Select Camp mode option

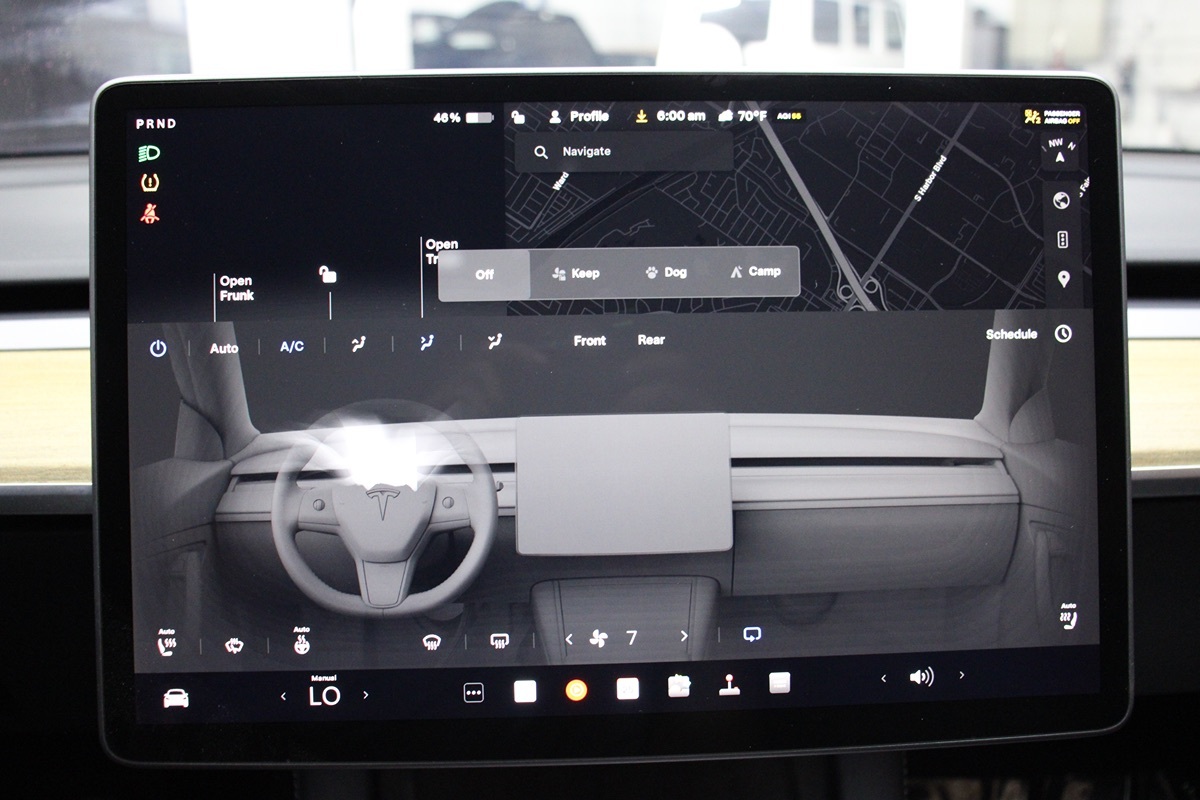point(755,272)
